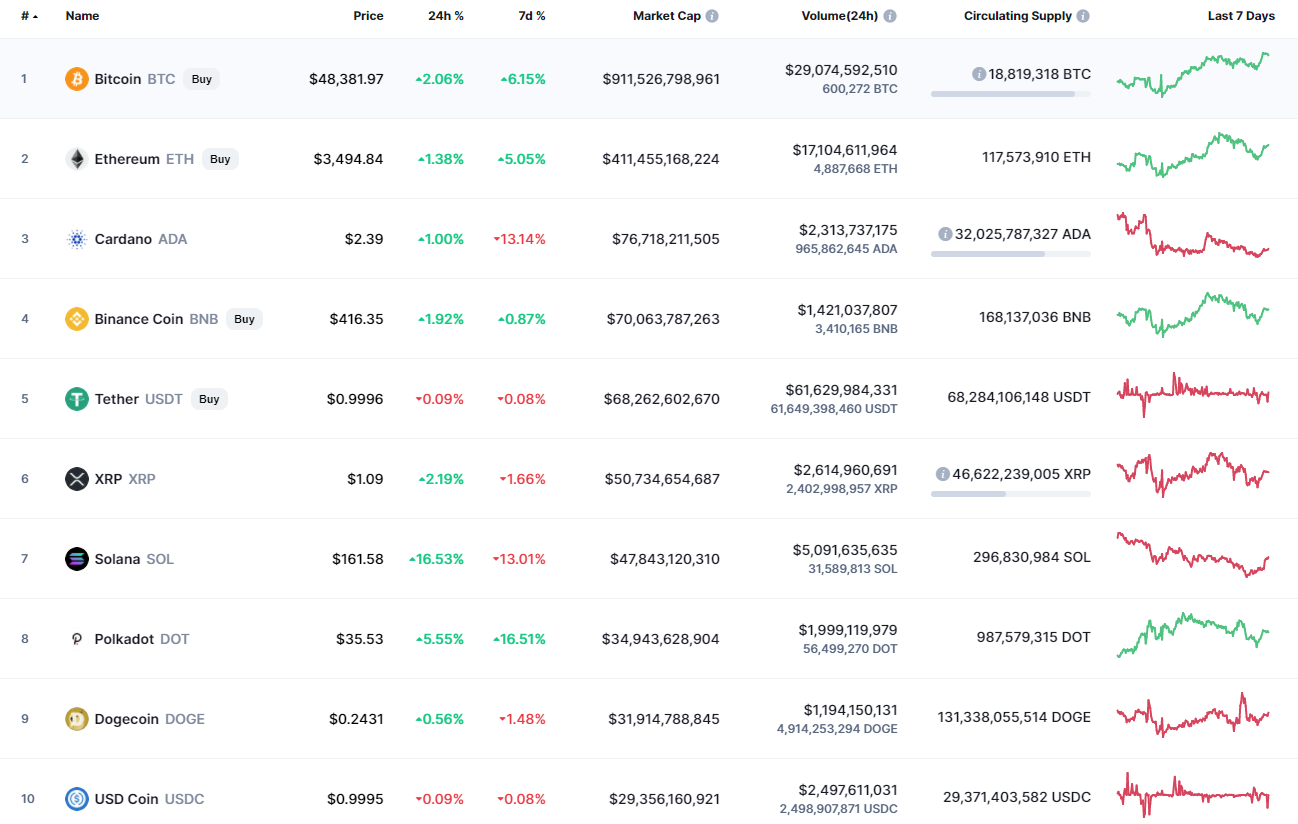Open Bitcoin 7-day sparkline chart
The height and width of the screenshot is (824, 1298).
[x=1193, y=75]
